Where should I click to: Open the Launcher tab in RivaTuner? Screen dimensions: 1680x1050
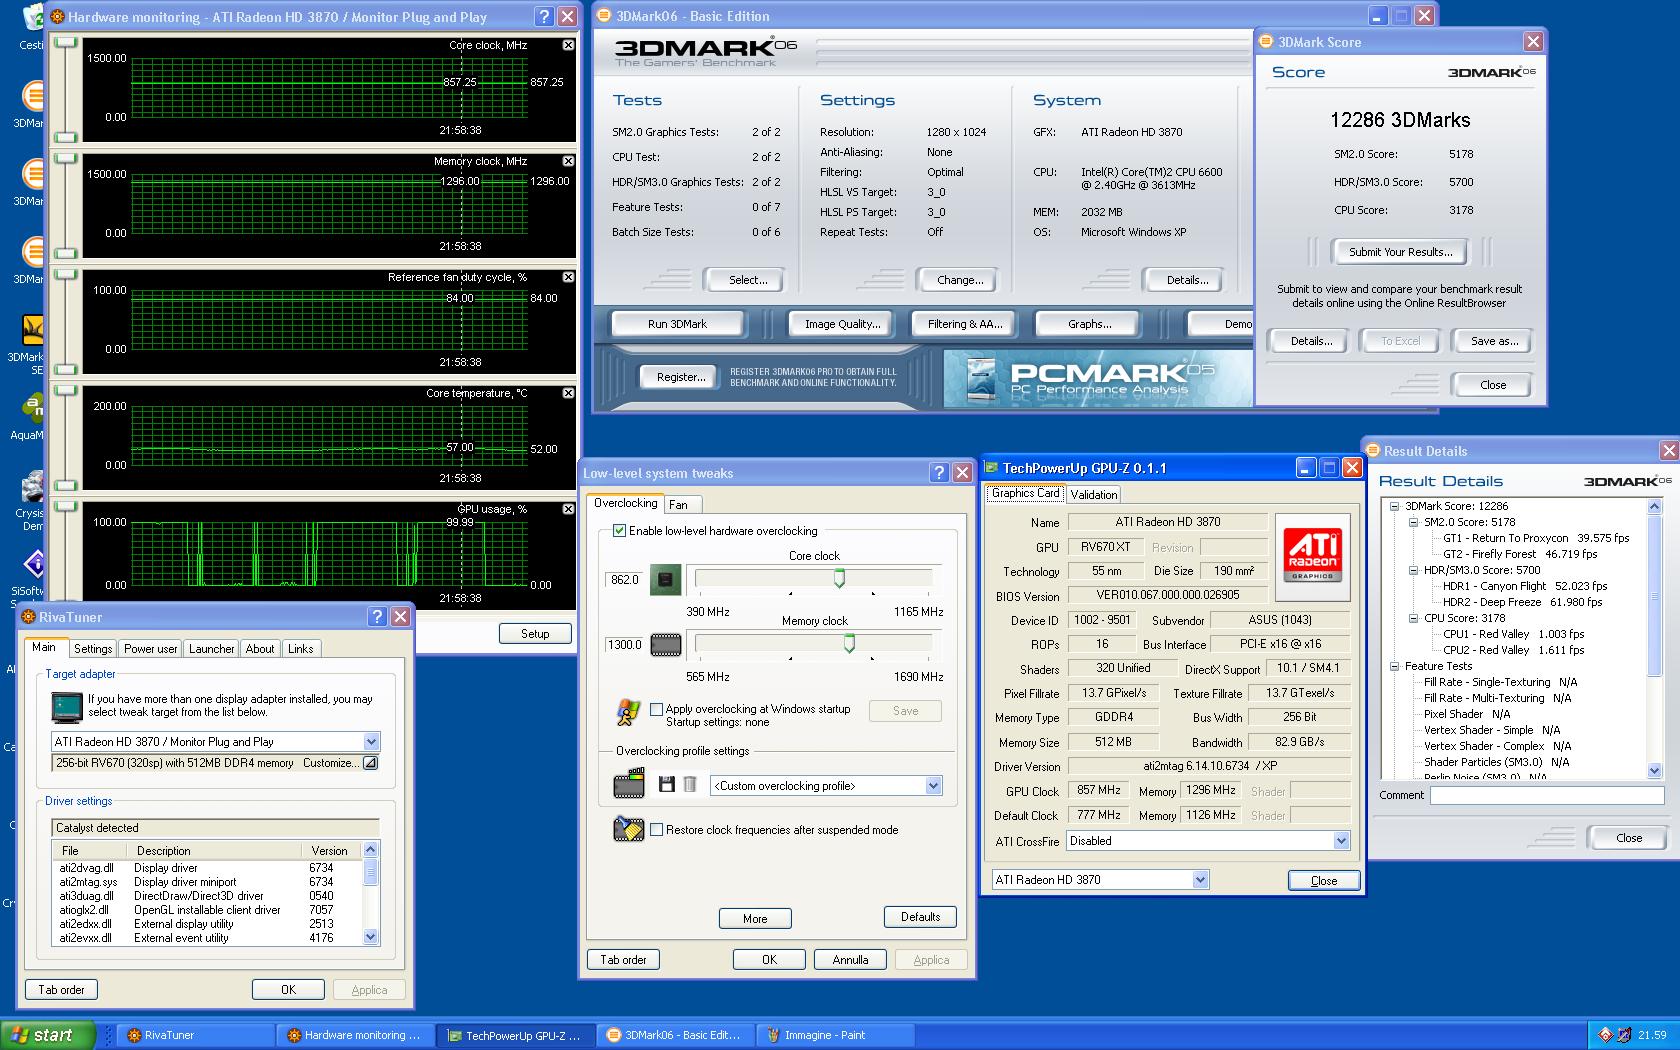pyautogui.click(x=212, y=649)
